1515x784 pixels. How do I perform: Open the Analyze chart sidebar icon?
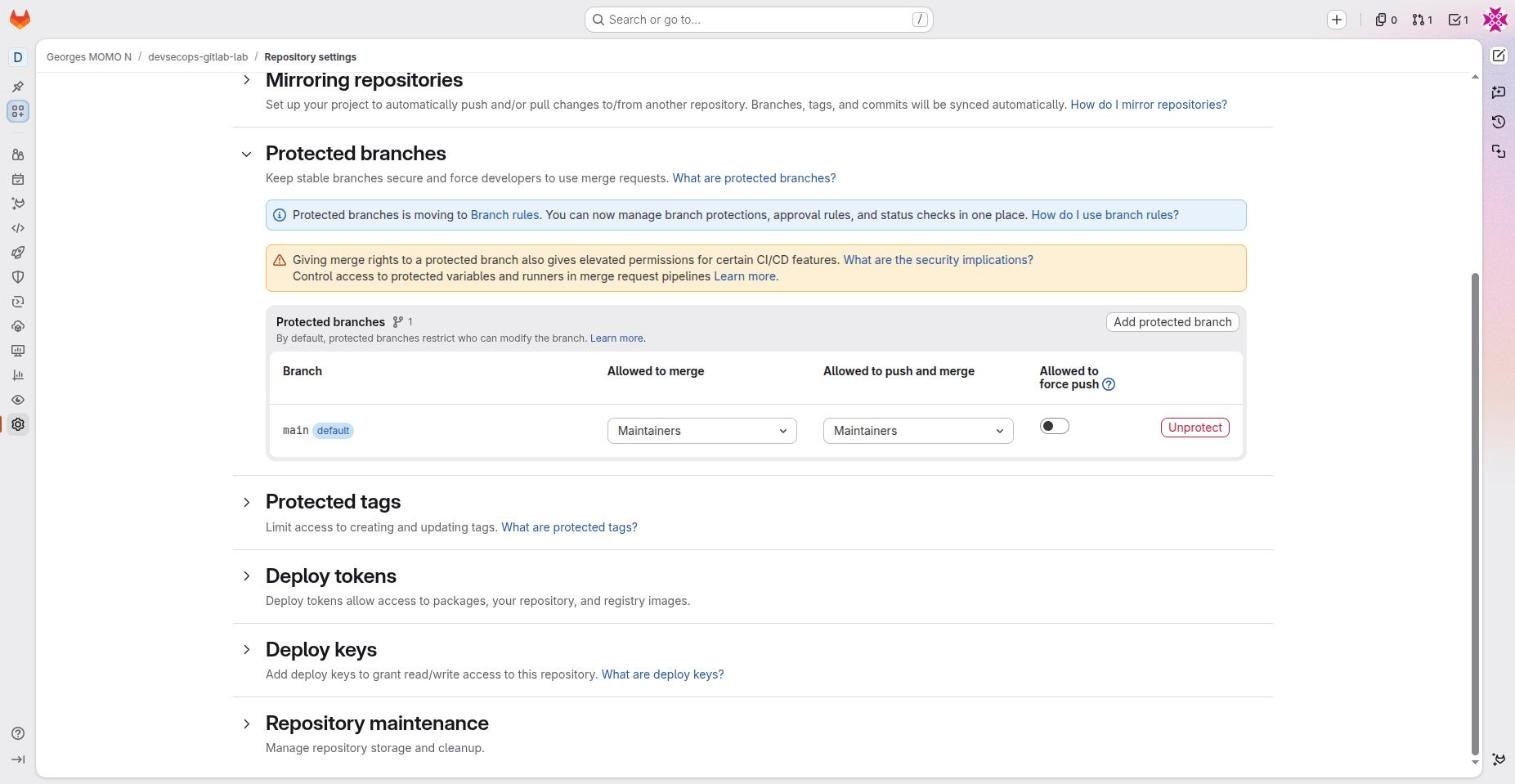17,375
